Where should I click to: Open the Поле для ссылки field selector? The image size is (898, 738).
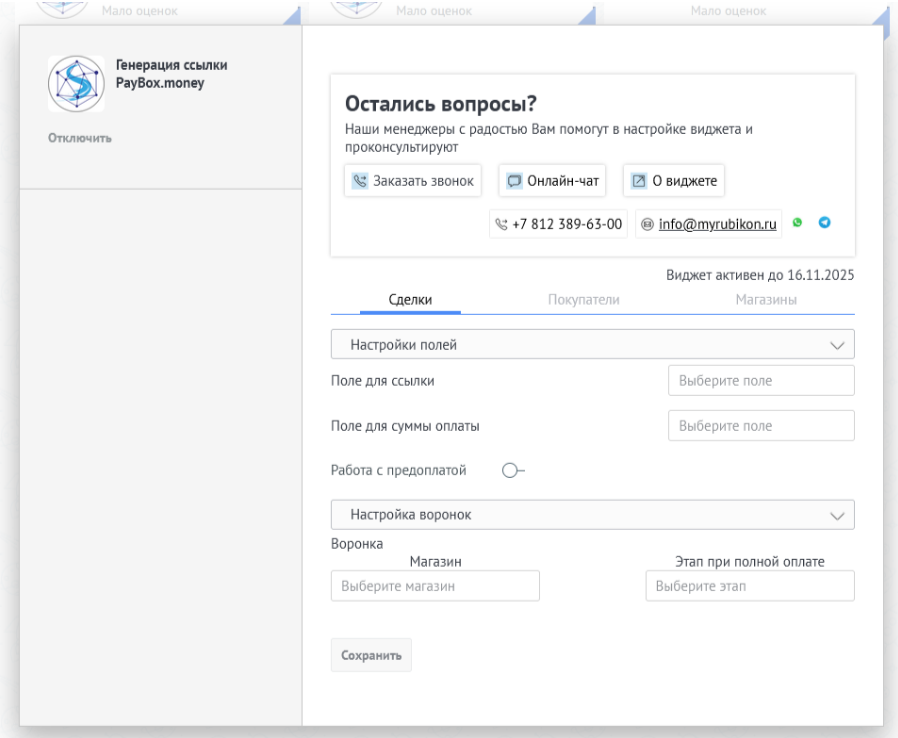click(761, 381)
